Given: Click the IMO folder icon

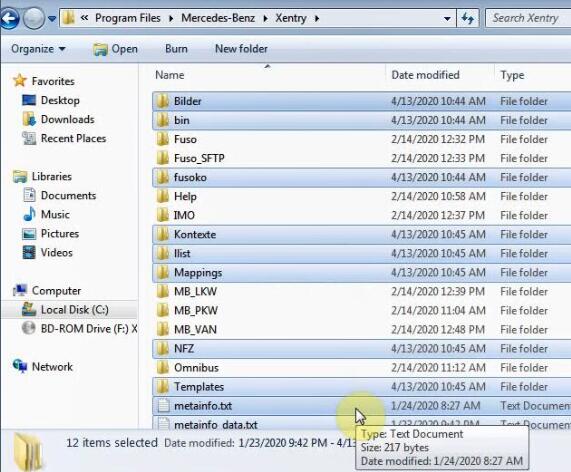Looking at the screenshot, I should [162, 215].
